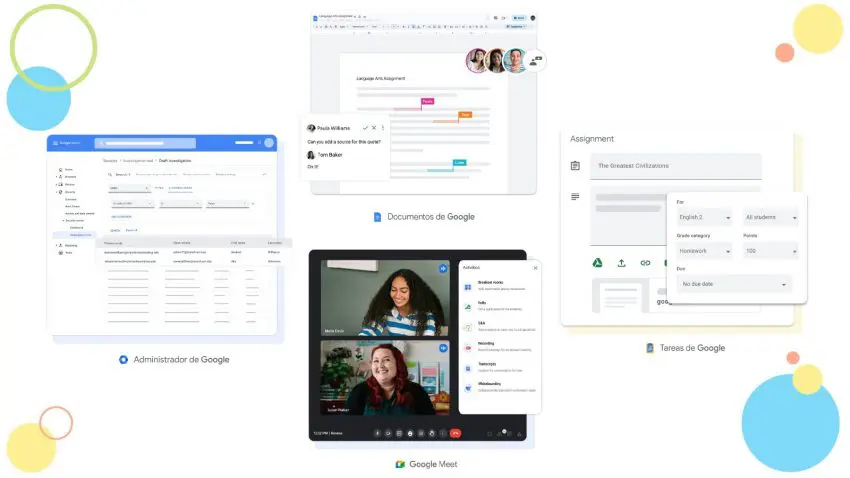Open the Points 100 dropdown
850x478 pixels.
[771, 251]
